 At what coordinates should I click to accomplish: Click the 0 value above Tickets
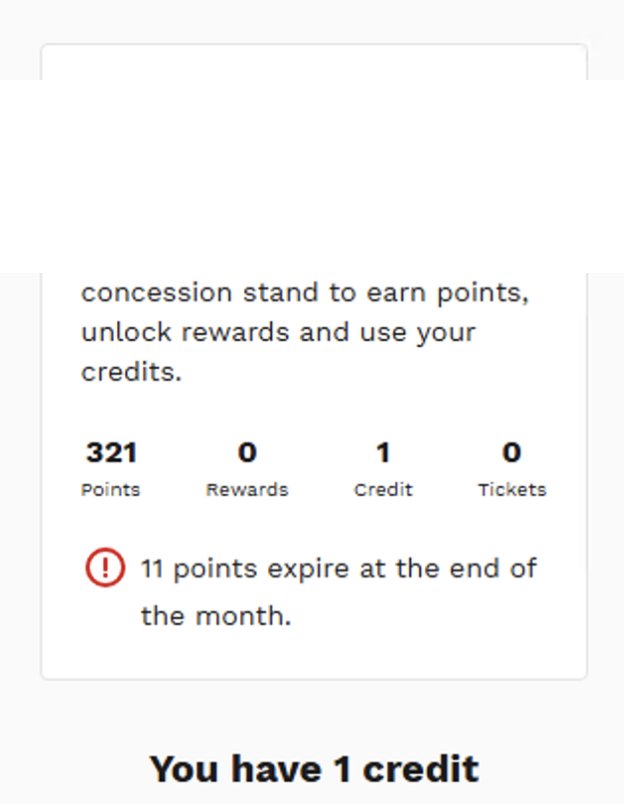[512, 453]
